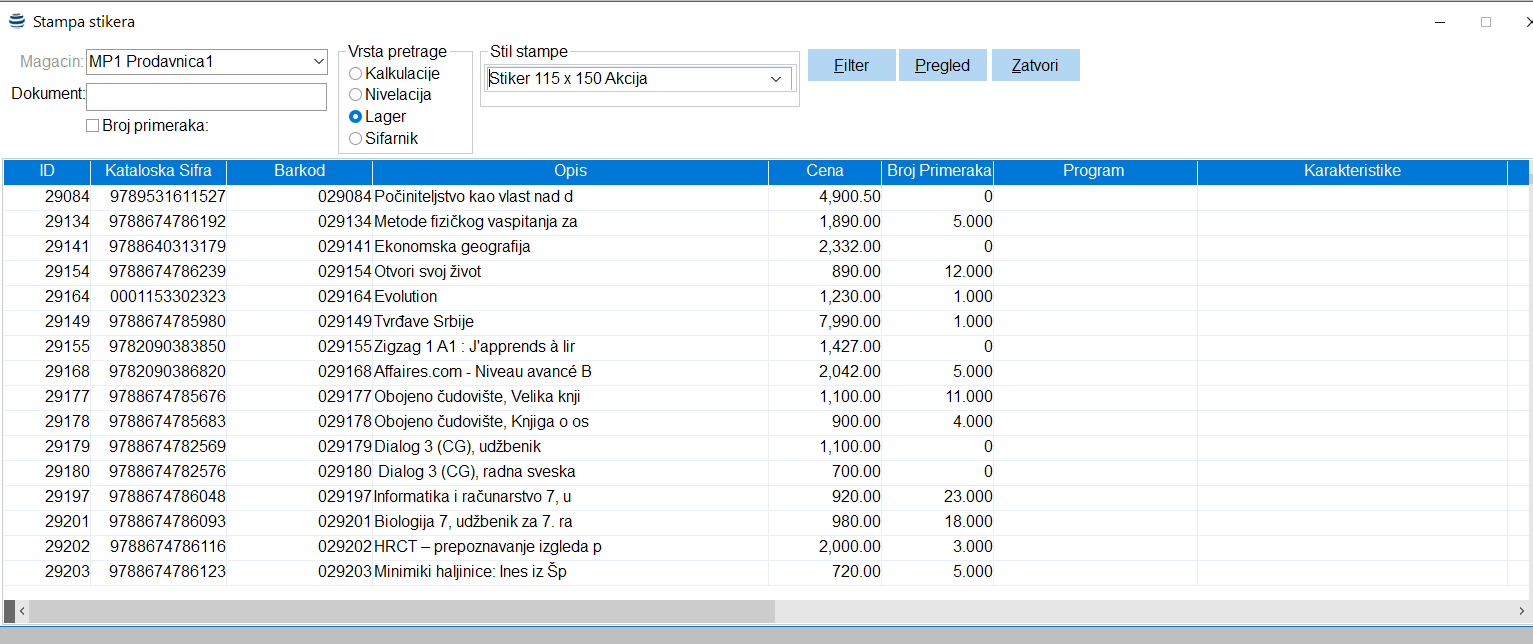Open Pregled print preview
This screenshot has height=644, width=1533.
pos(942,65)
